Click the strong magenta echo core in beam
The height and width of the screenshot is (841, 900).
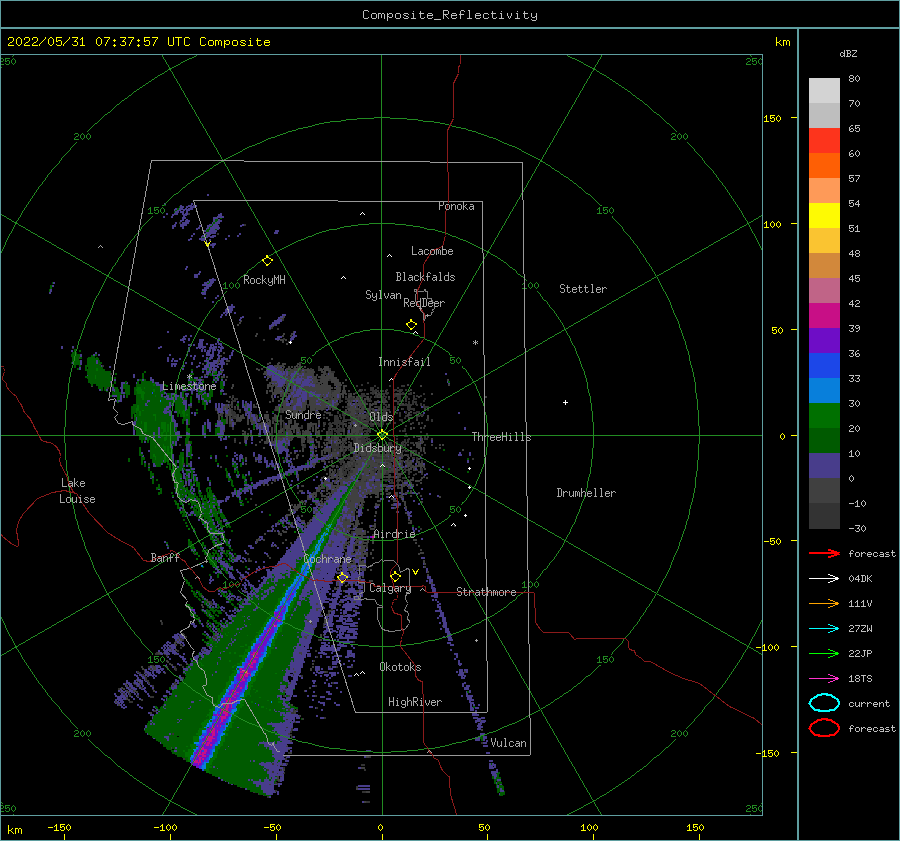(x=227, y=707)
